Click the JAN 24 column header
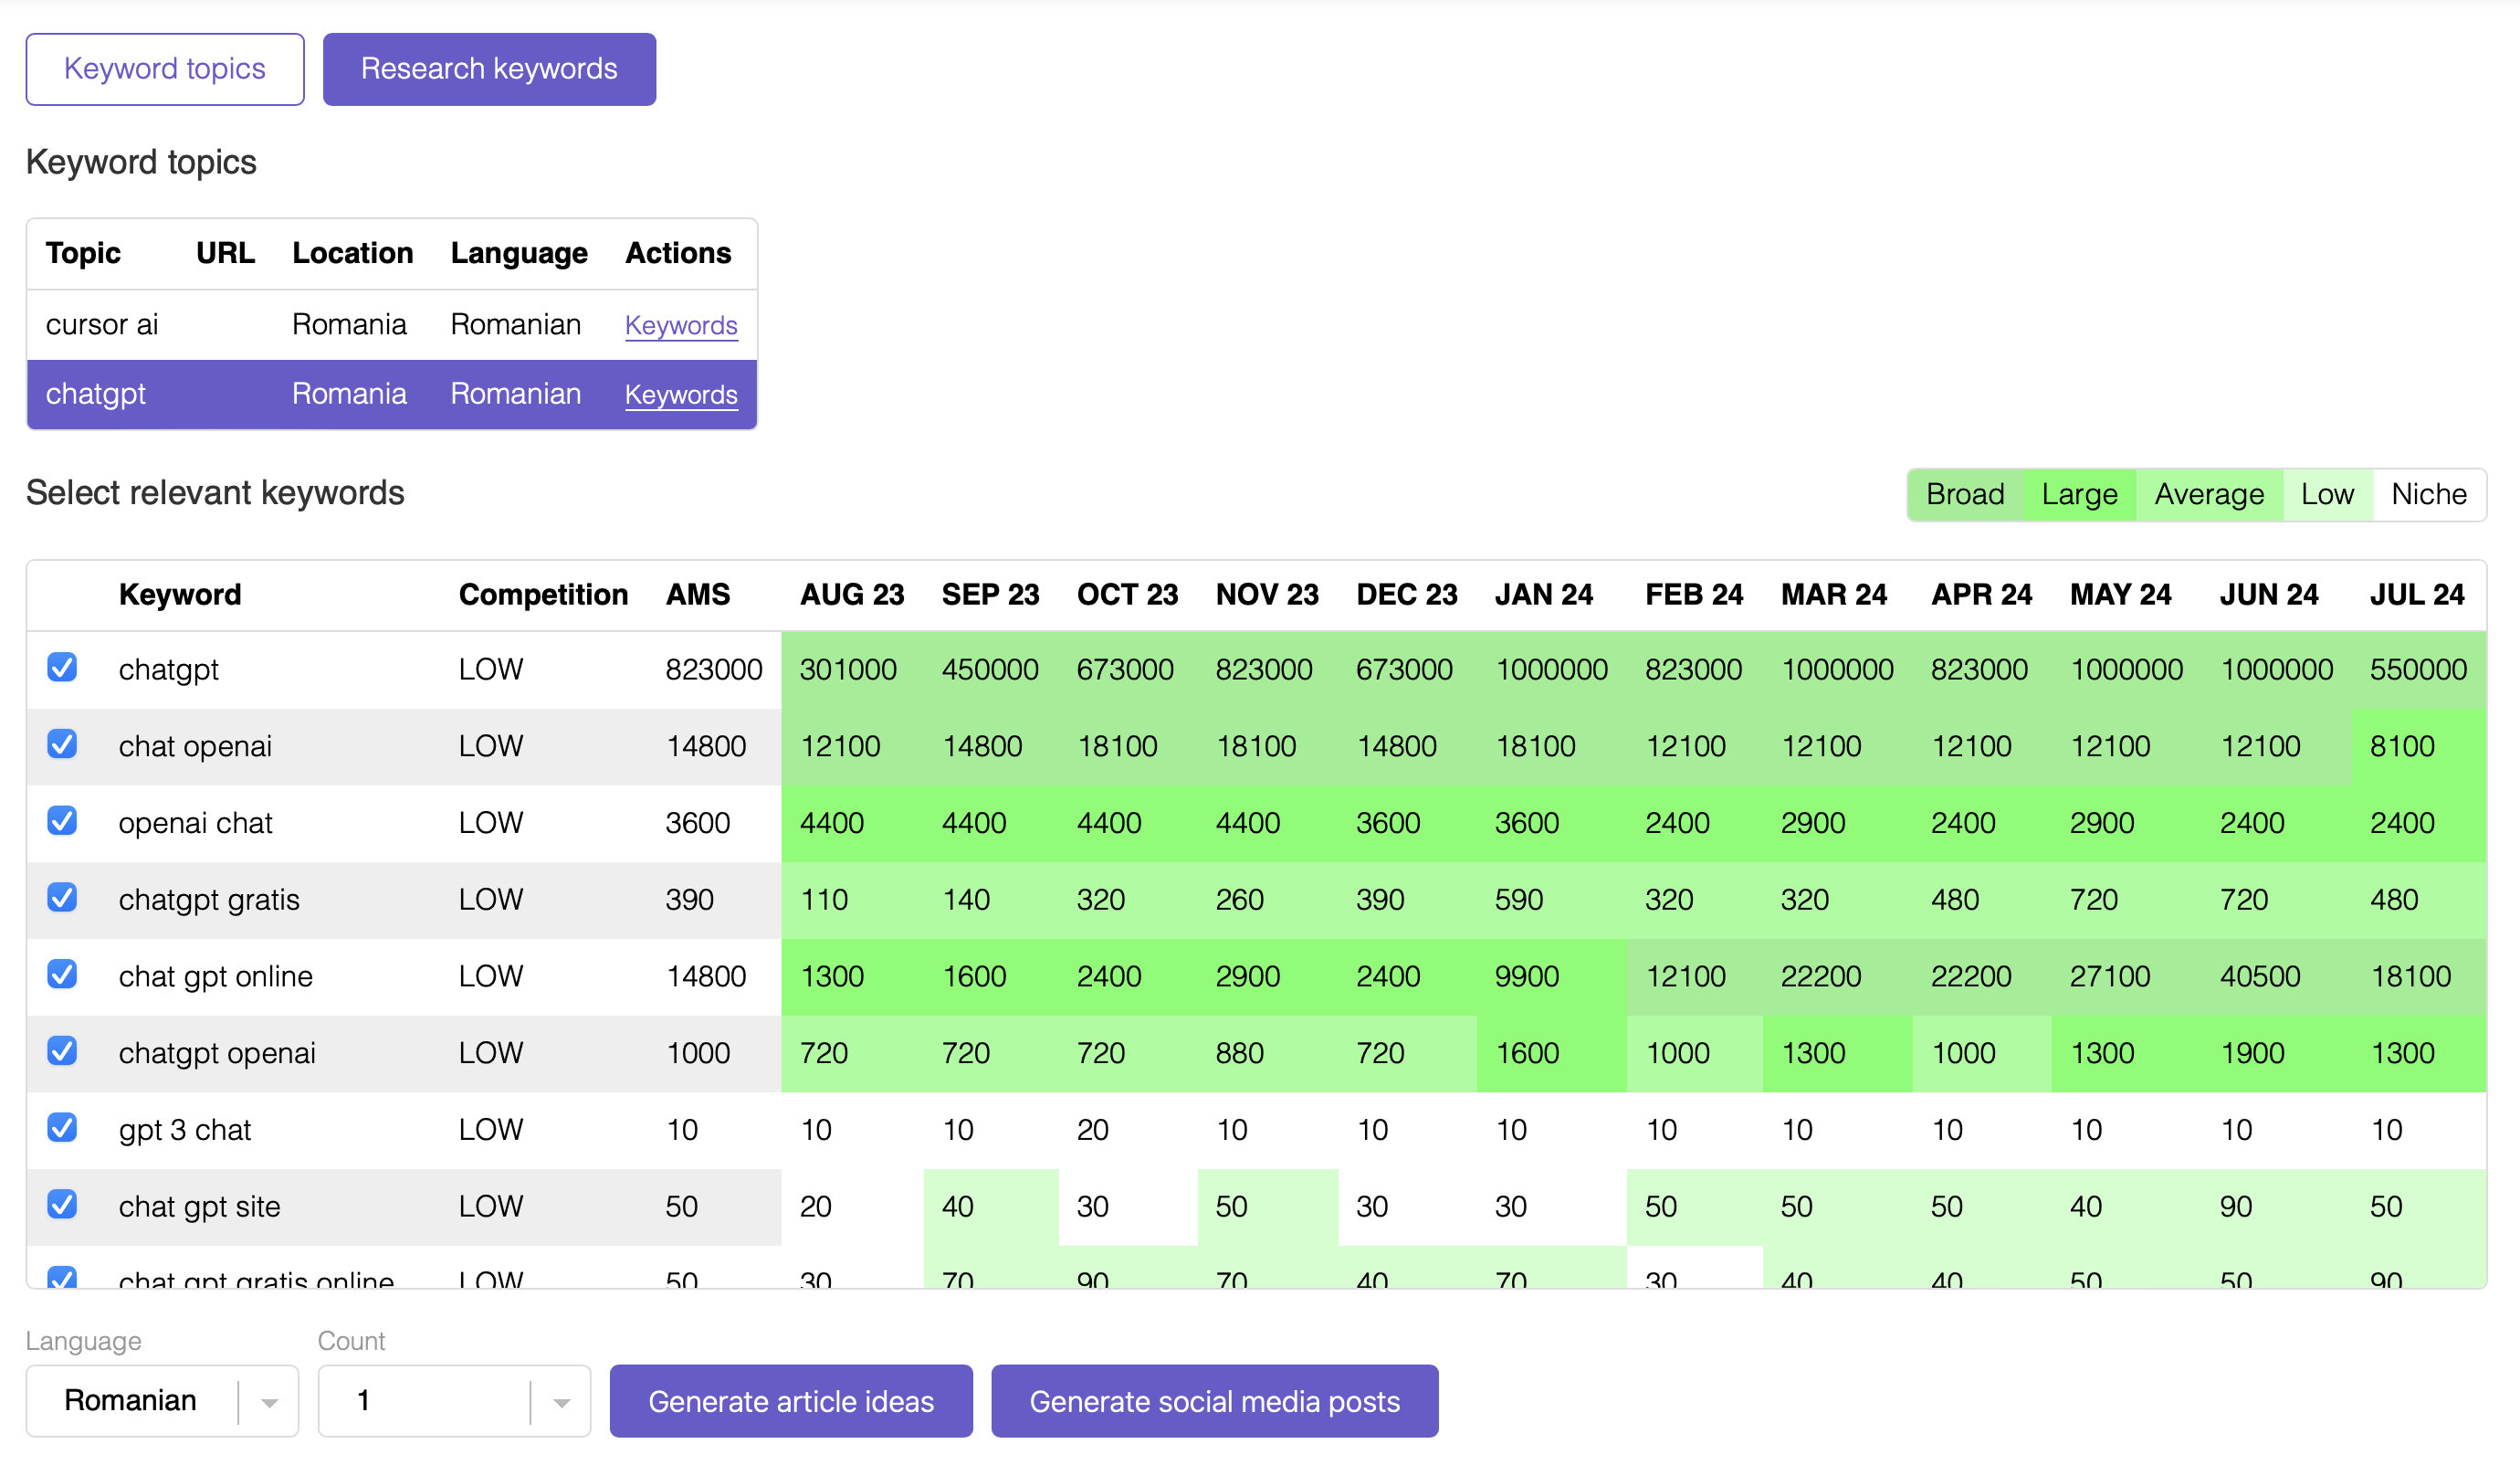The image size is (2520, 1465). [1544, 595]
